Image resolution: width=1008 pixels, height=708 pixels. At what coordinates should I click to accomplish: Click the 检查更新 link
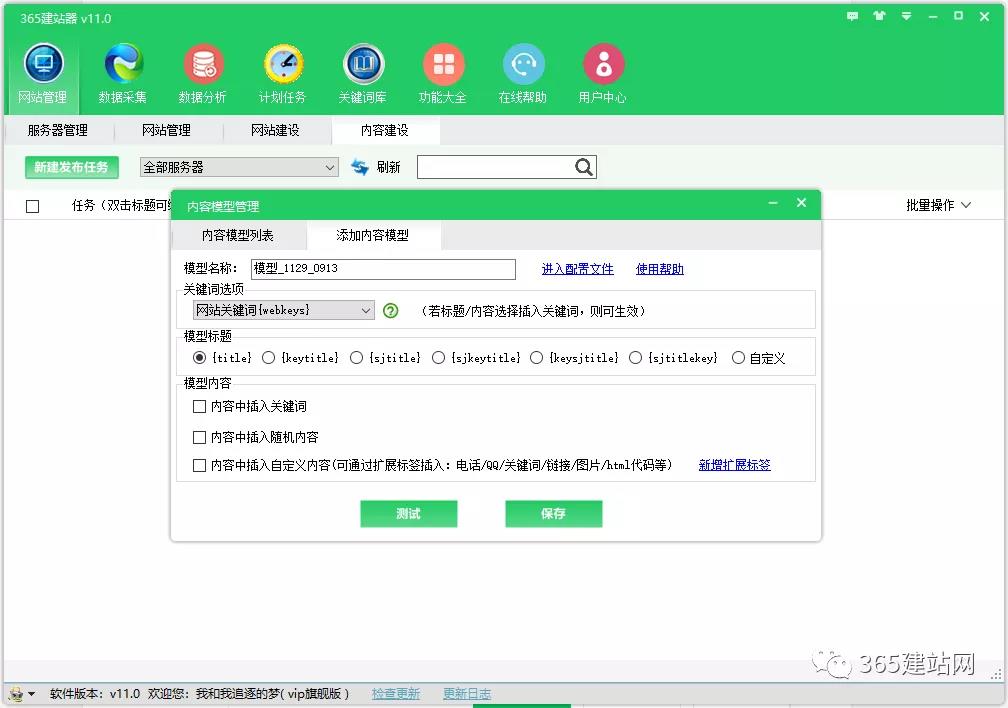pyautogui.click(x=395, y=694)
